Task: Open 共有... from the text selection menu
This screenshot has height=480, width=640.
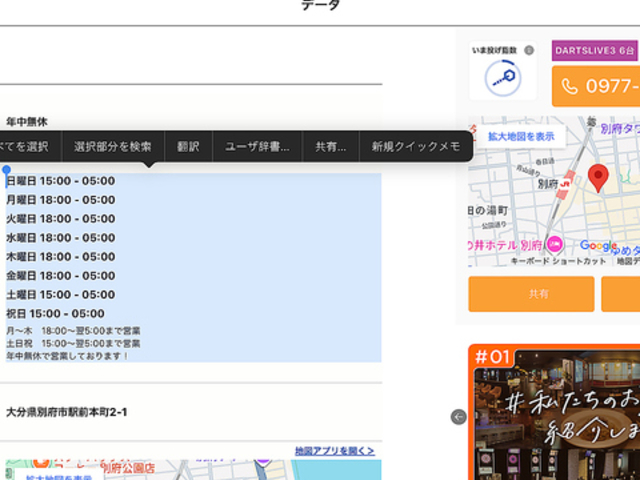Action: pyautogui.click(x=330, y=146)
